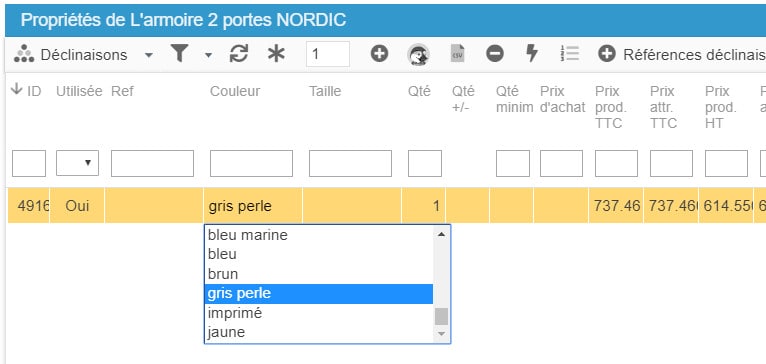Click the lightning bolt icon
Image resolution: width=766 pixels, height=364 pixels.
532,54
